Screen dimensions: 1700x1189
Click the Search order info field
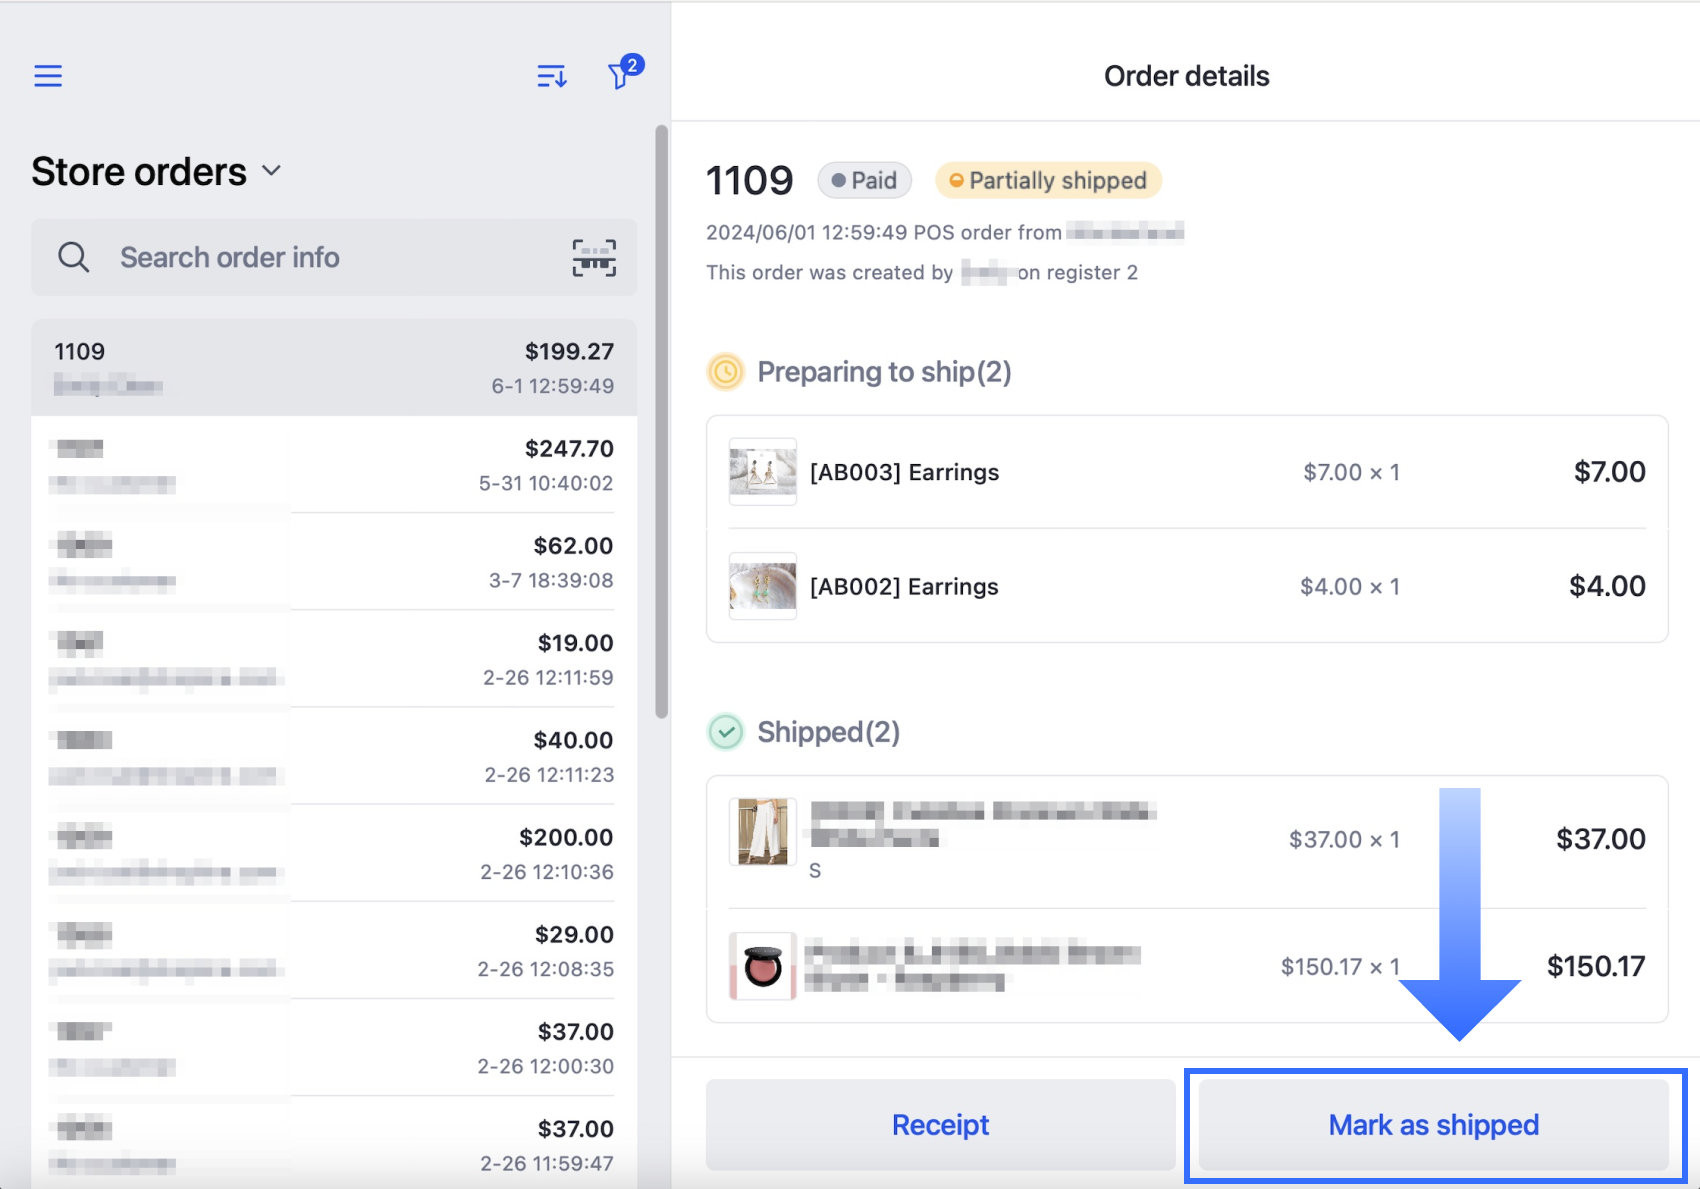(334, 257)
